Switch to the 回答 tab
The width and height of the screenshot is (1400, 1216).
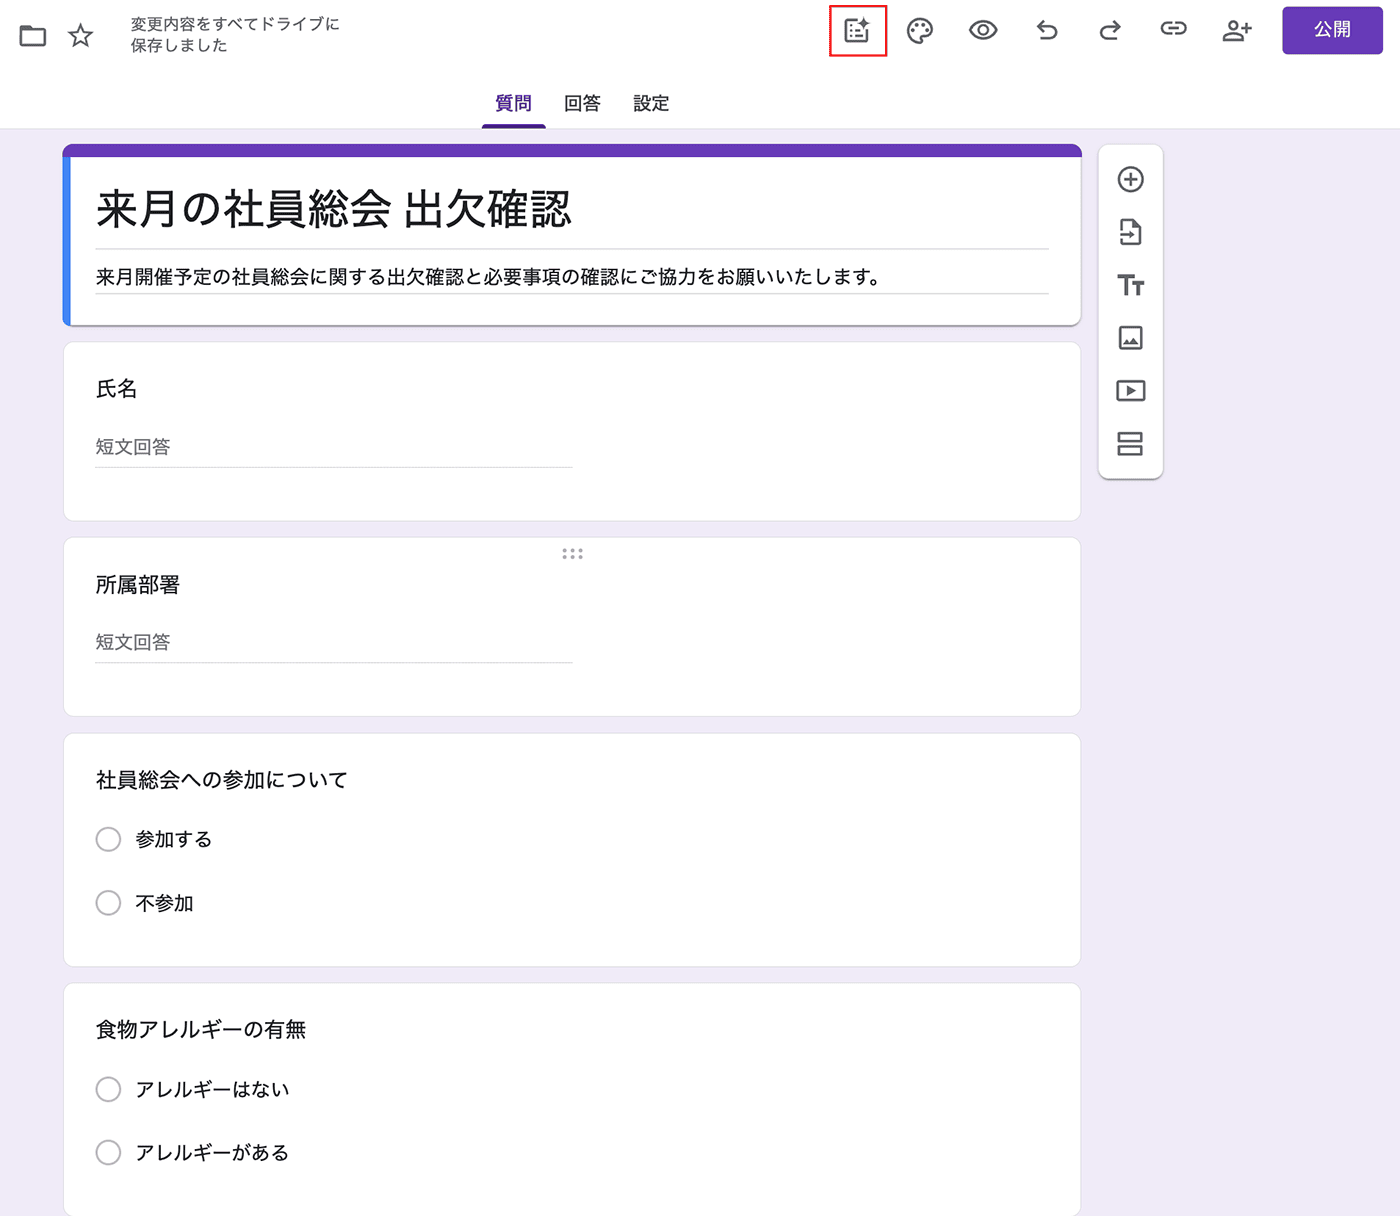582,103
